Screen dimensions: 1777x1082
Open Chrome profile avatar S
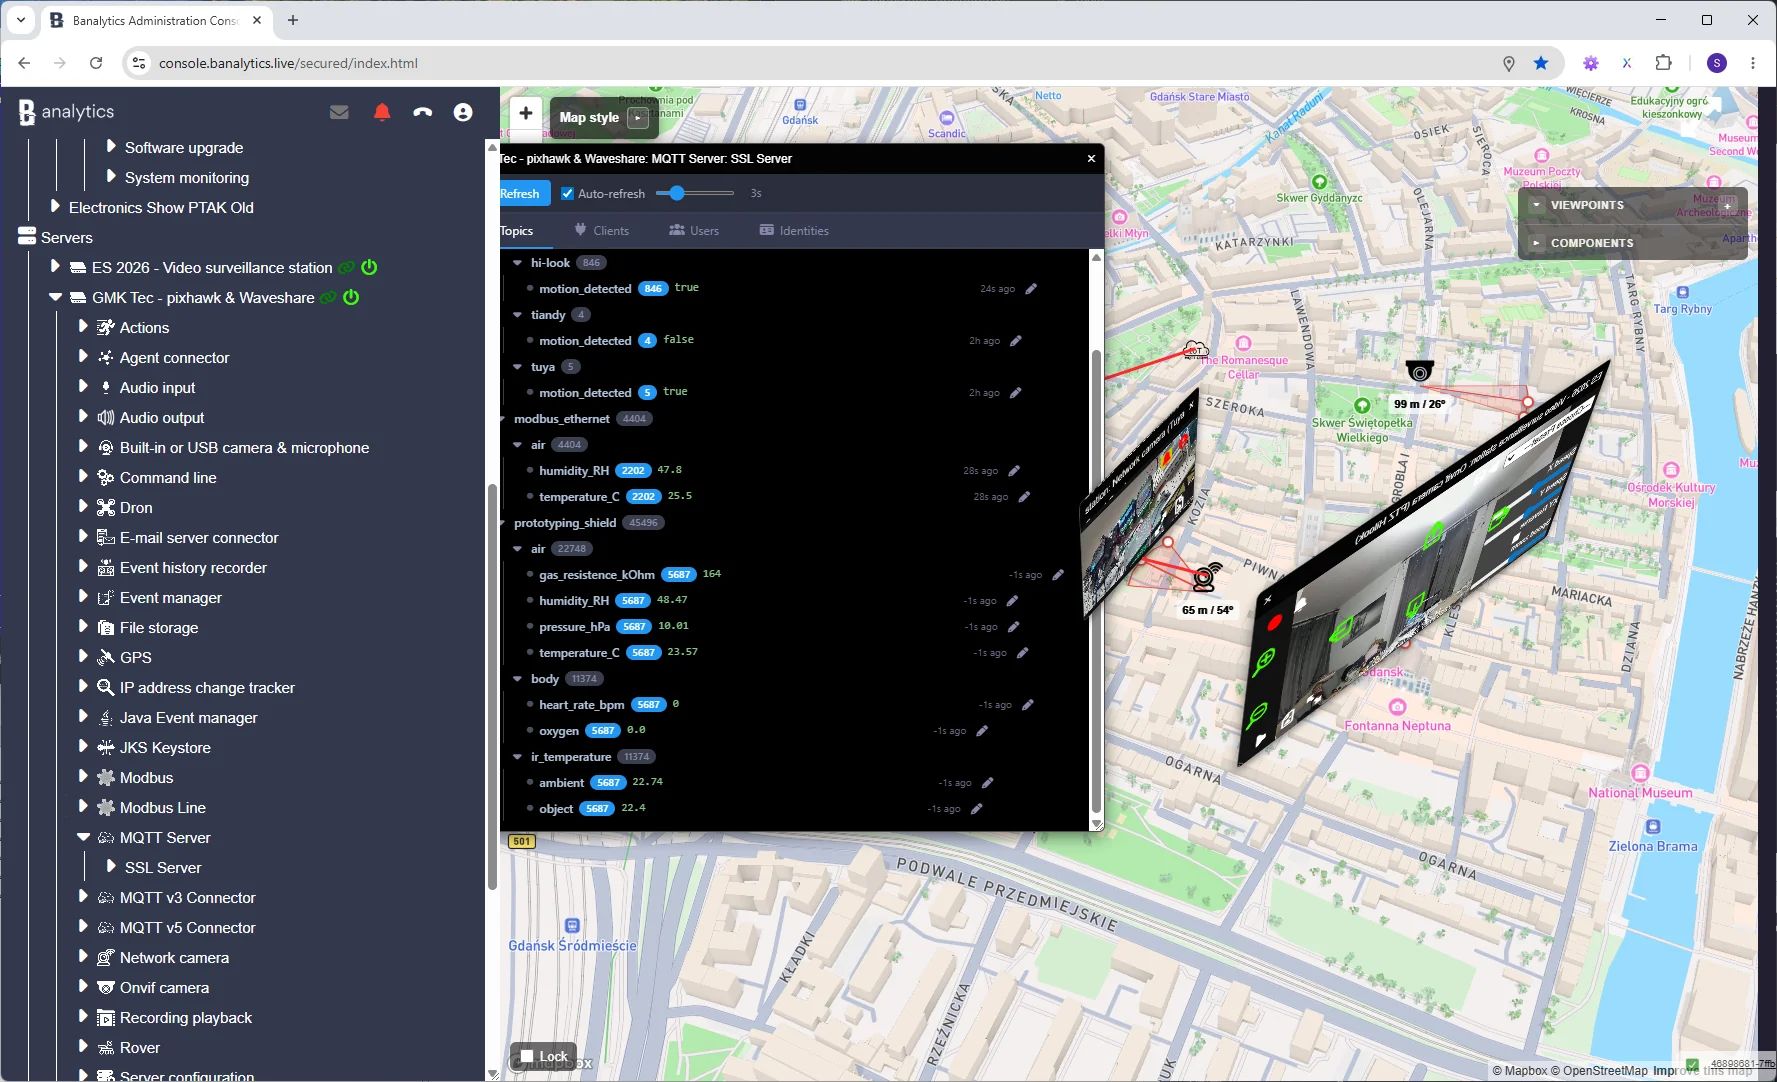coord(1717,63)
